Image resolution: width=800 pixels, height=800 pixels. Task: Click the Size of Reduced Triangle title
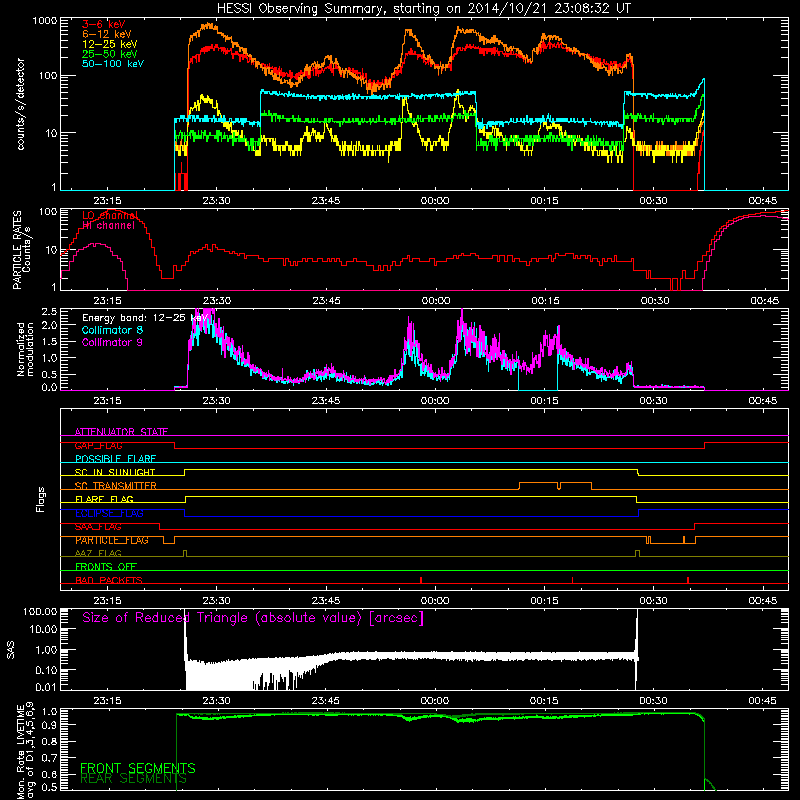(253, 618)
